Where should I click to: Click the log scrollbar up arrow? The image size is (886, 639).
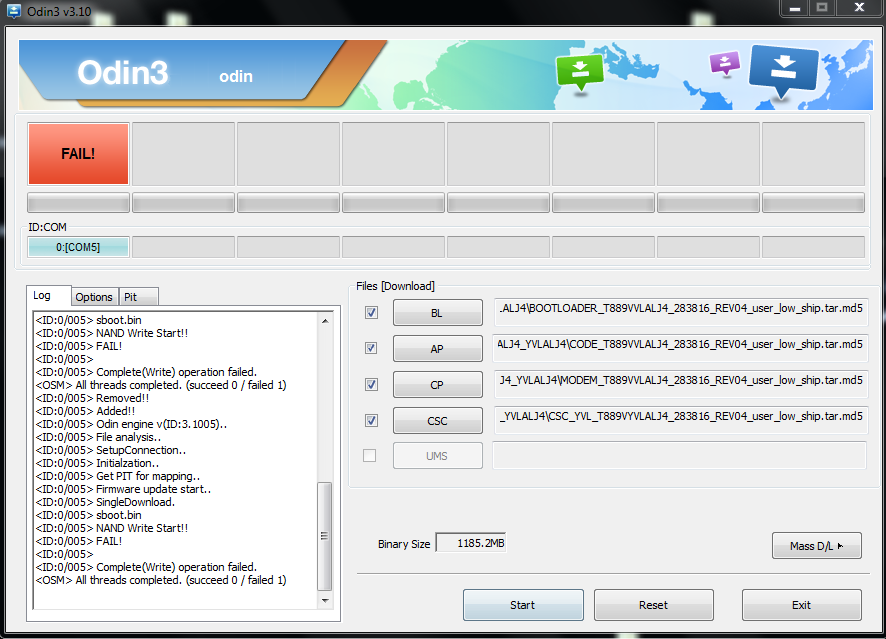325,321
